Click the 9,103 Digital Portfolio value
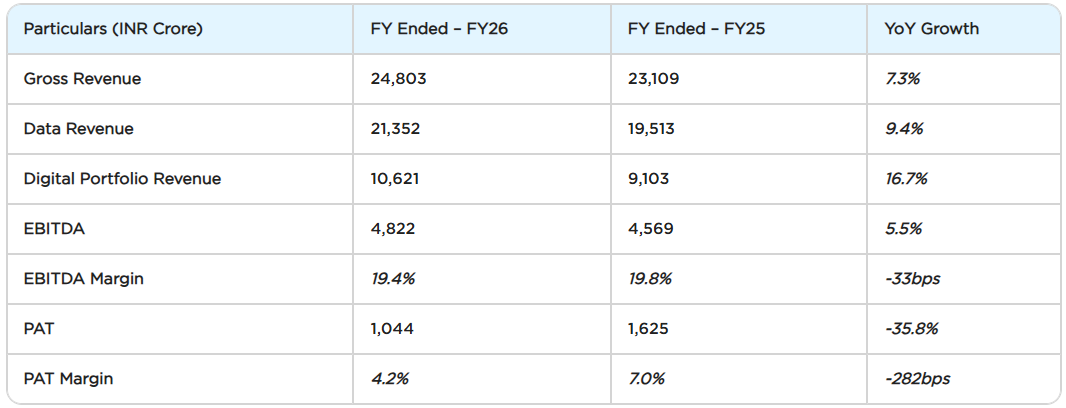The image size is (1066, 408). click(x=648, y=179)
